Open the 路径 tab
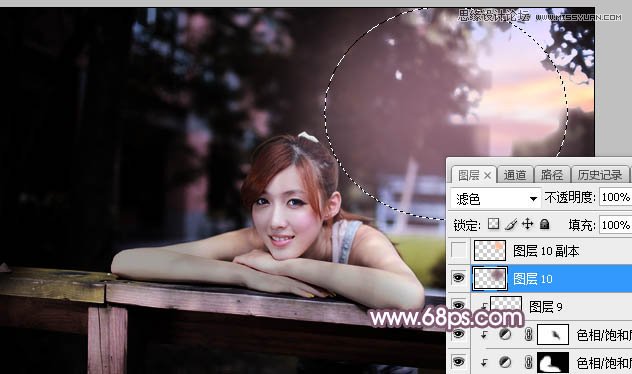The height and width of the screenshot is (374, 632). [x=552, y=175]
